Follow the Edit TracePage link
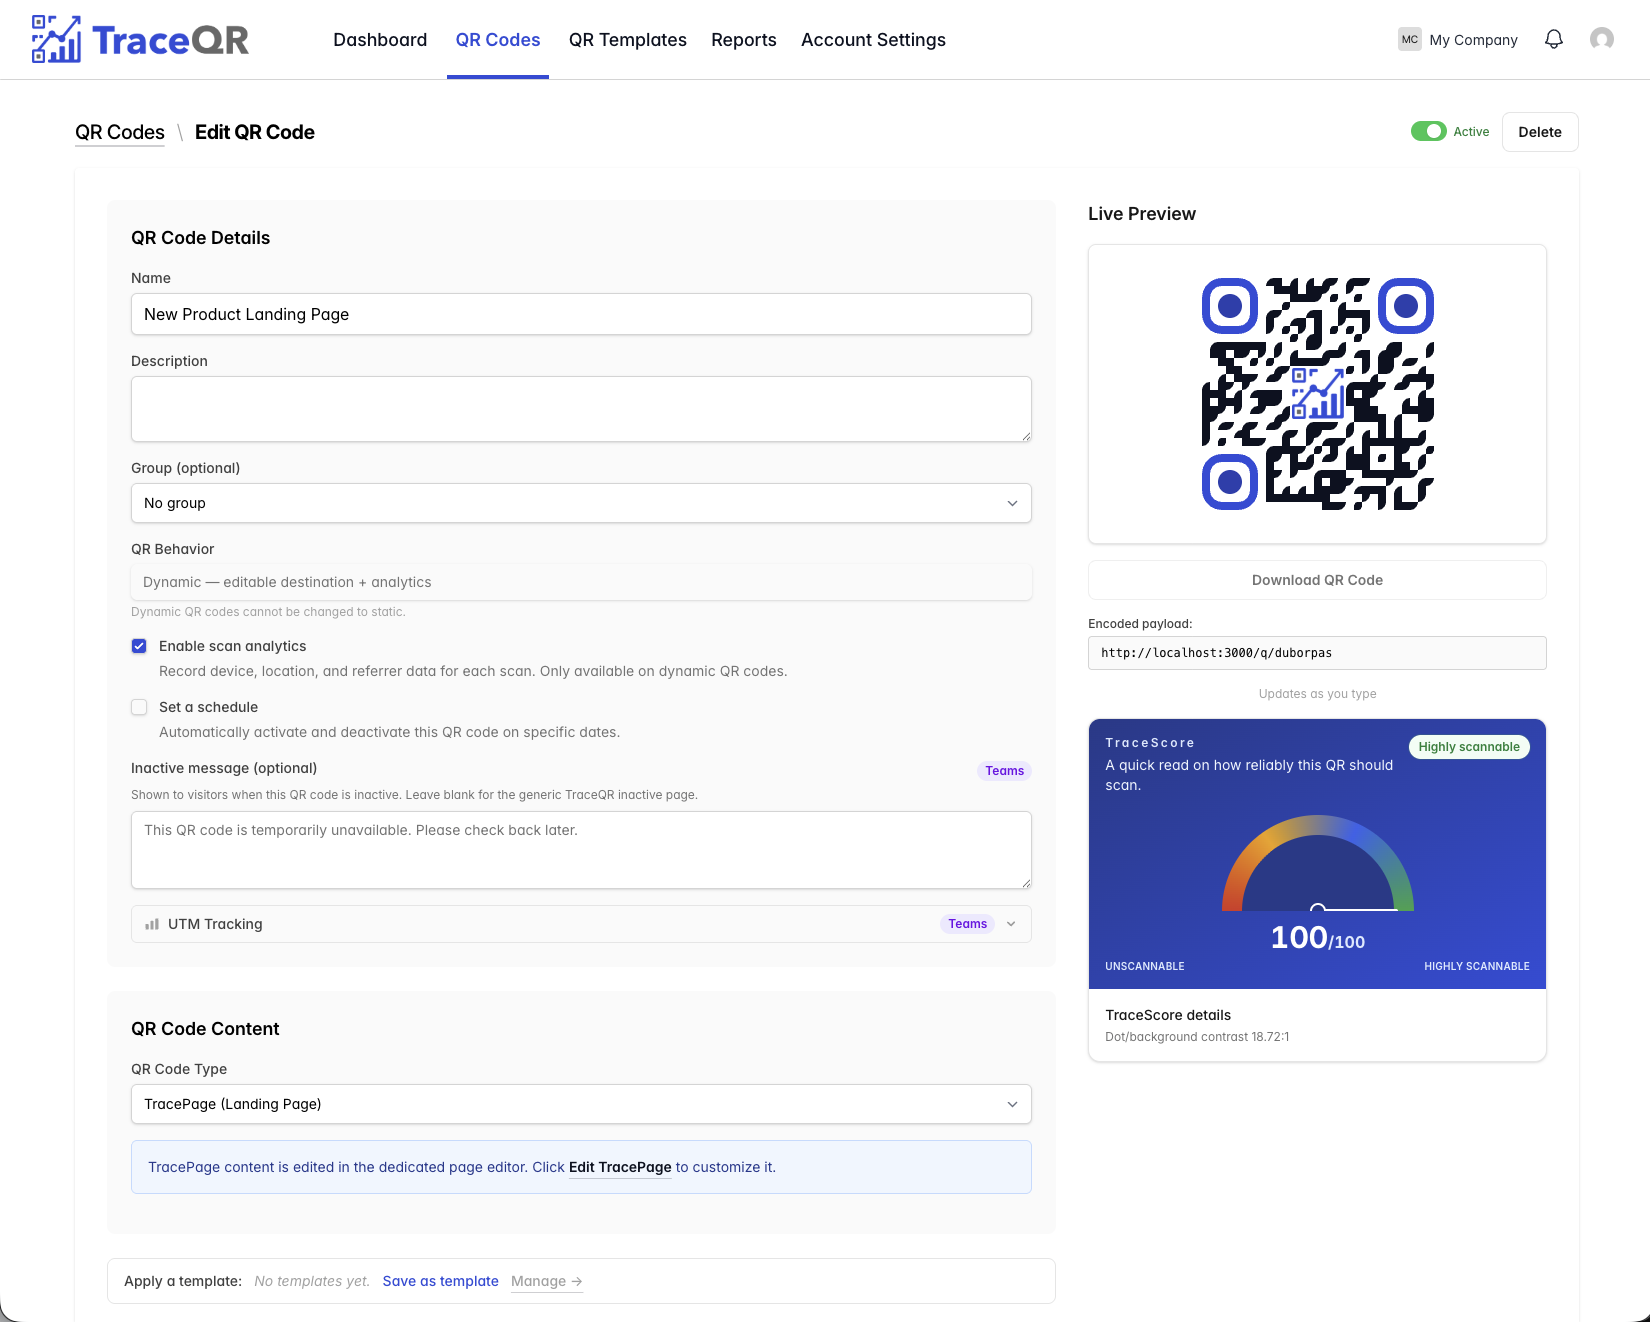 click(620, 1167)
